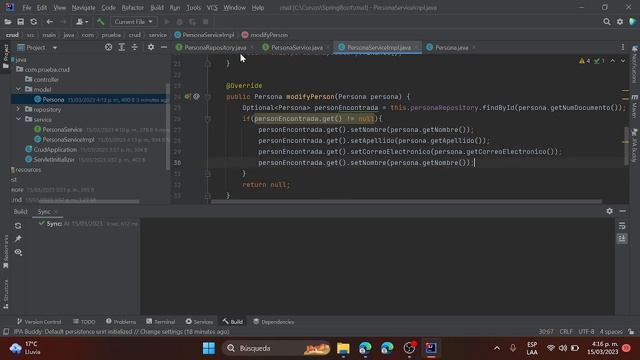640x360 pixels.
Task: Open line separator CRLF selector
Action: [x=566, y=331]
